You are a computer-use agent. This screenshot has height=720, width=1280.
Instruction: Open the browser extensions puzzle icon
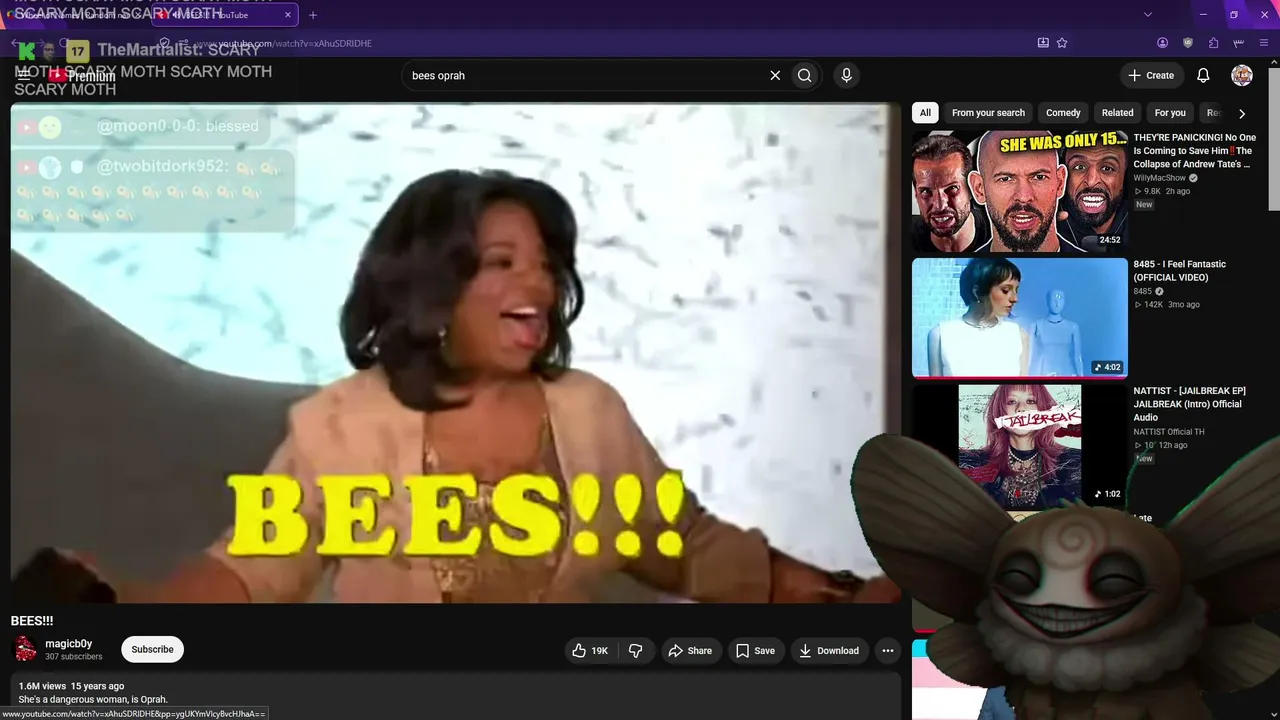(1213, 43)
